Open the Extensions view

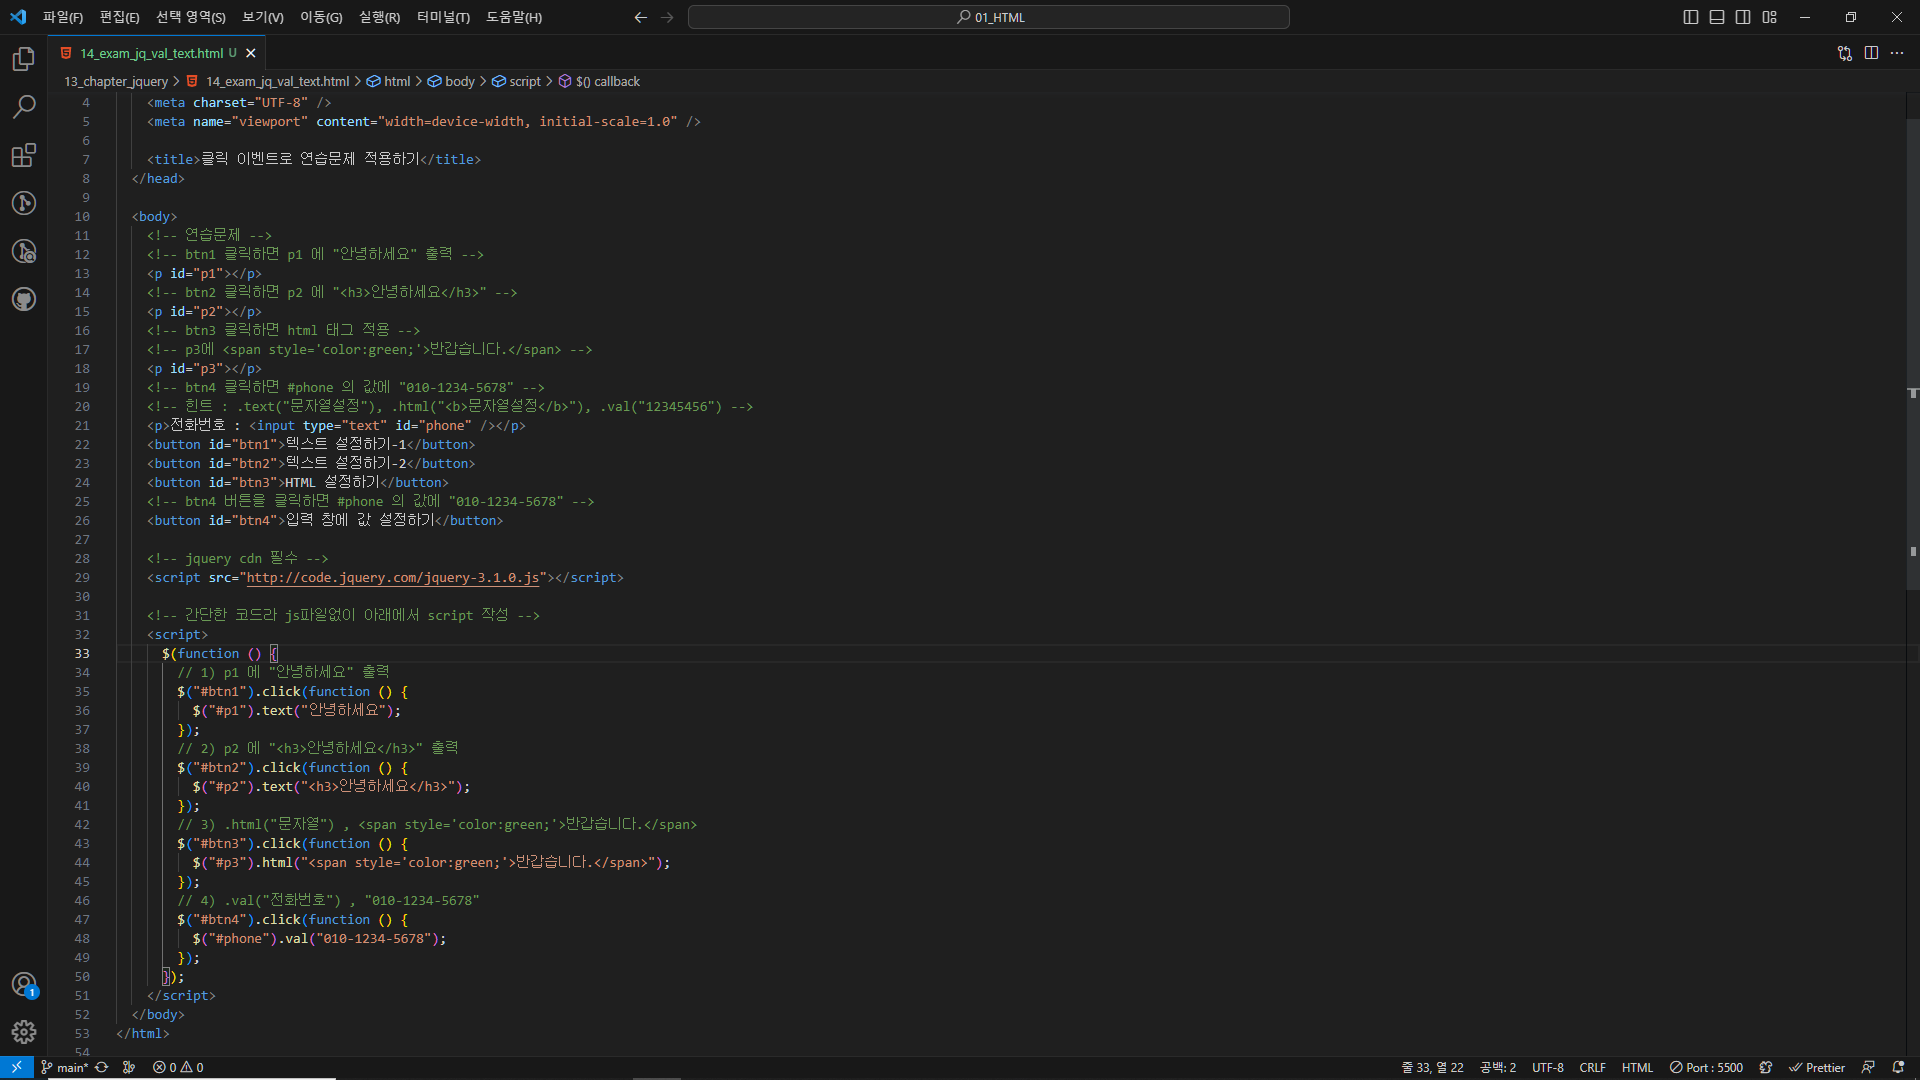[24, 155]
